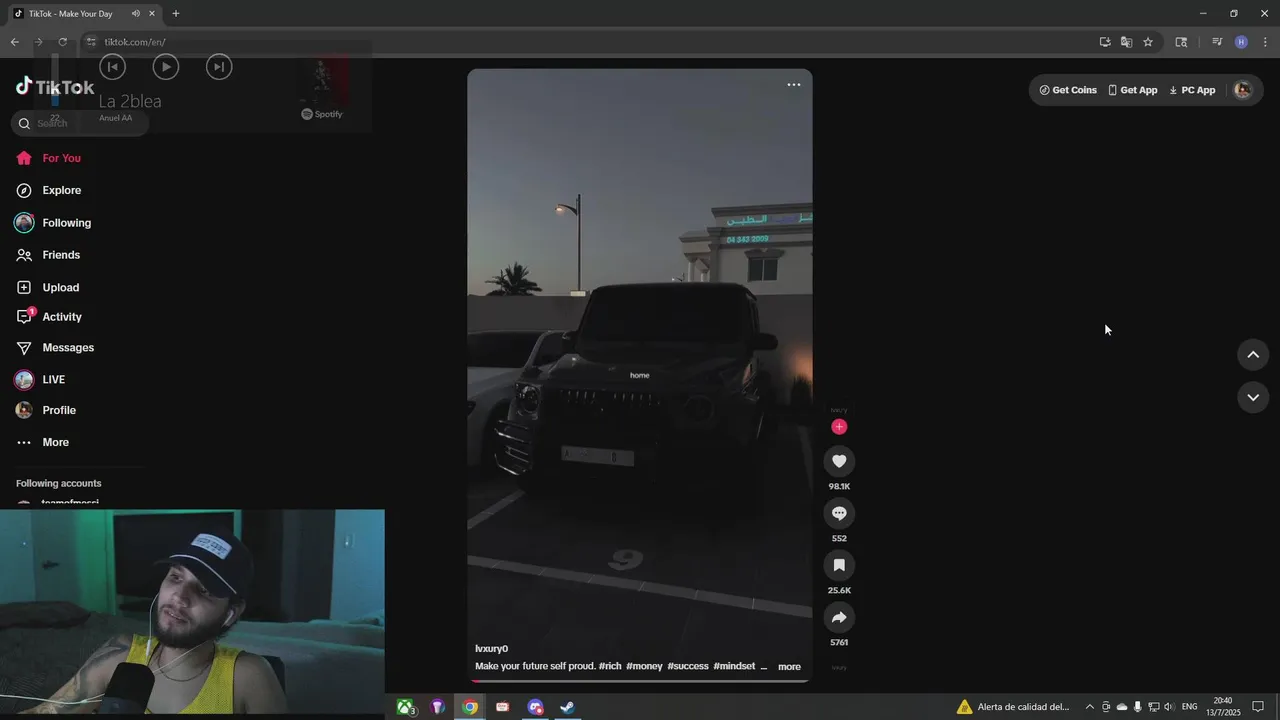
Task: Open the Explore page
Action: [x=48, y=190]
